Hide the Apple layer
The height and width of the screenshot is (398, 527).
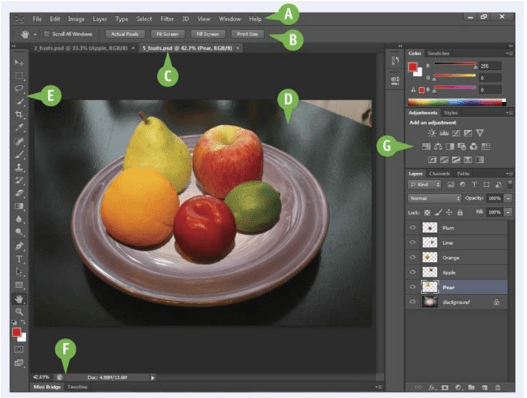coord(412,272)
